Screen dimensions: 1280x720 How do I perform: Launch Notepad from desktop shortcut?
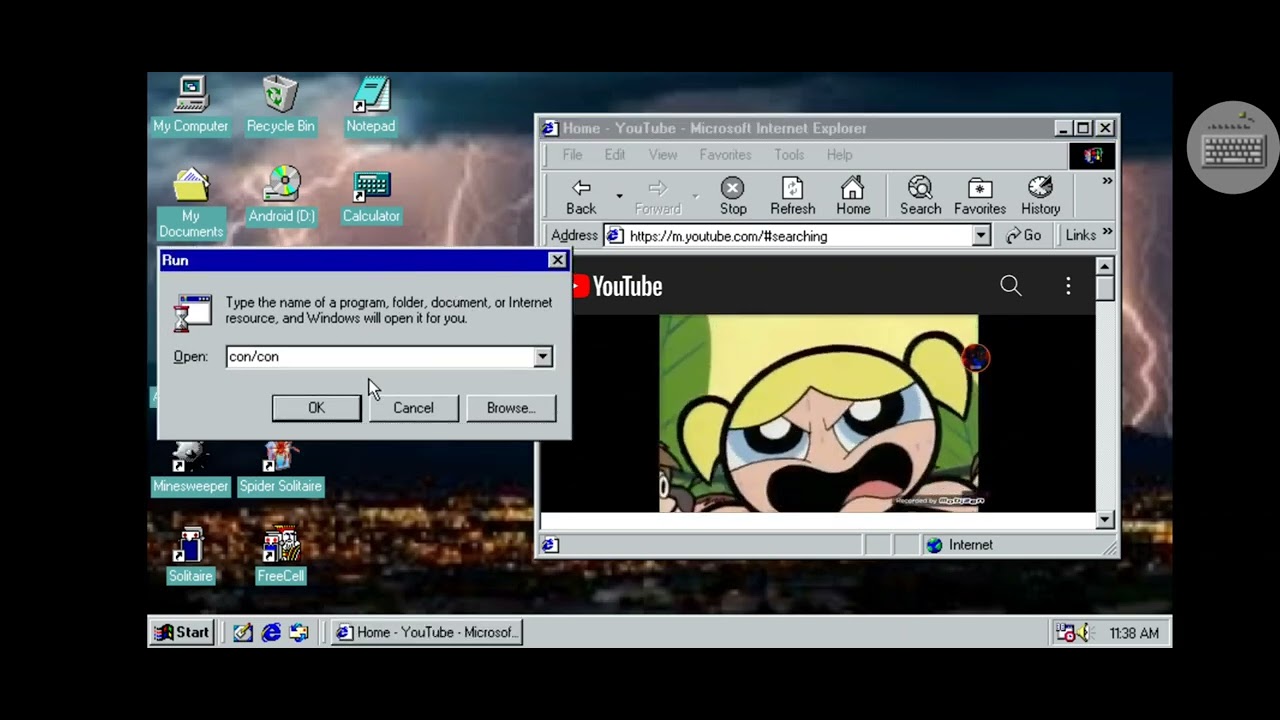(x=371, y=105)
